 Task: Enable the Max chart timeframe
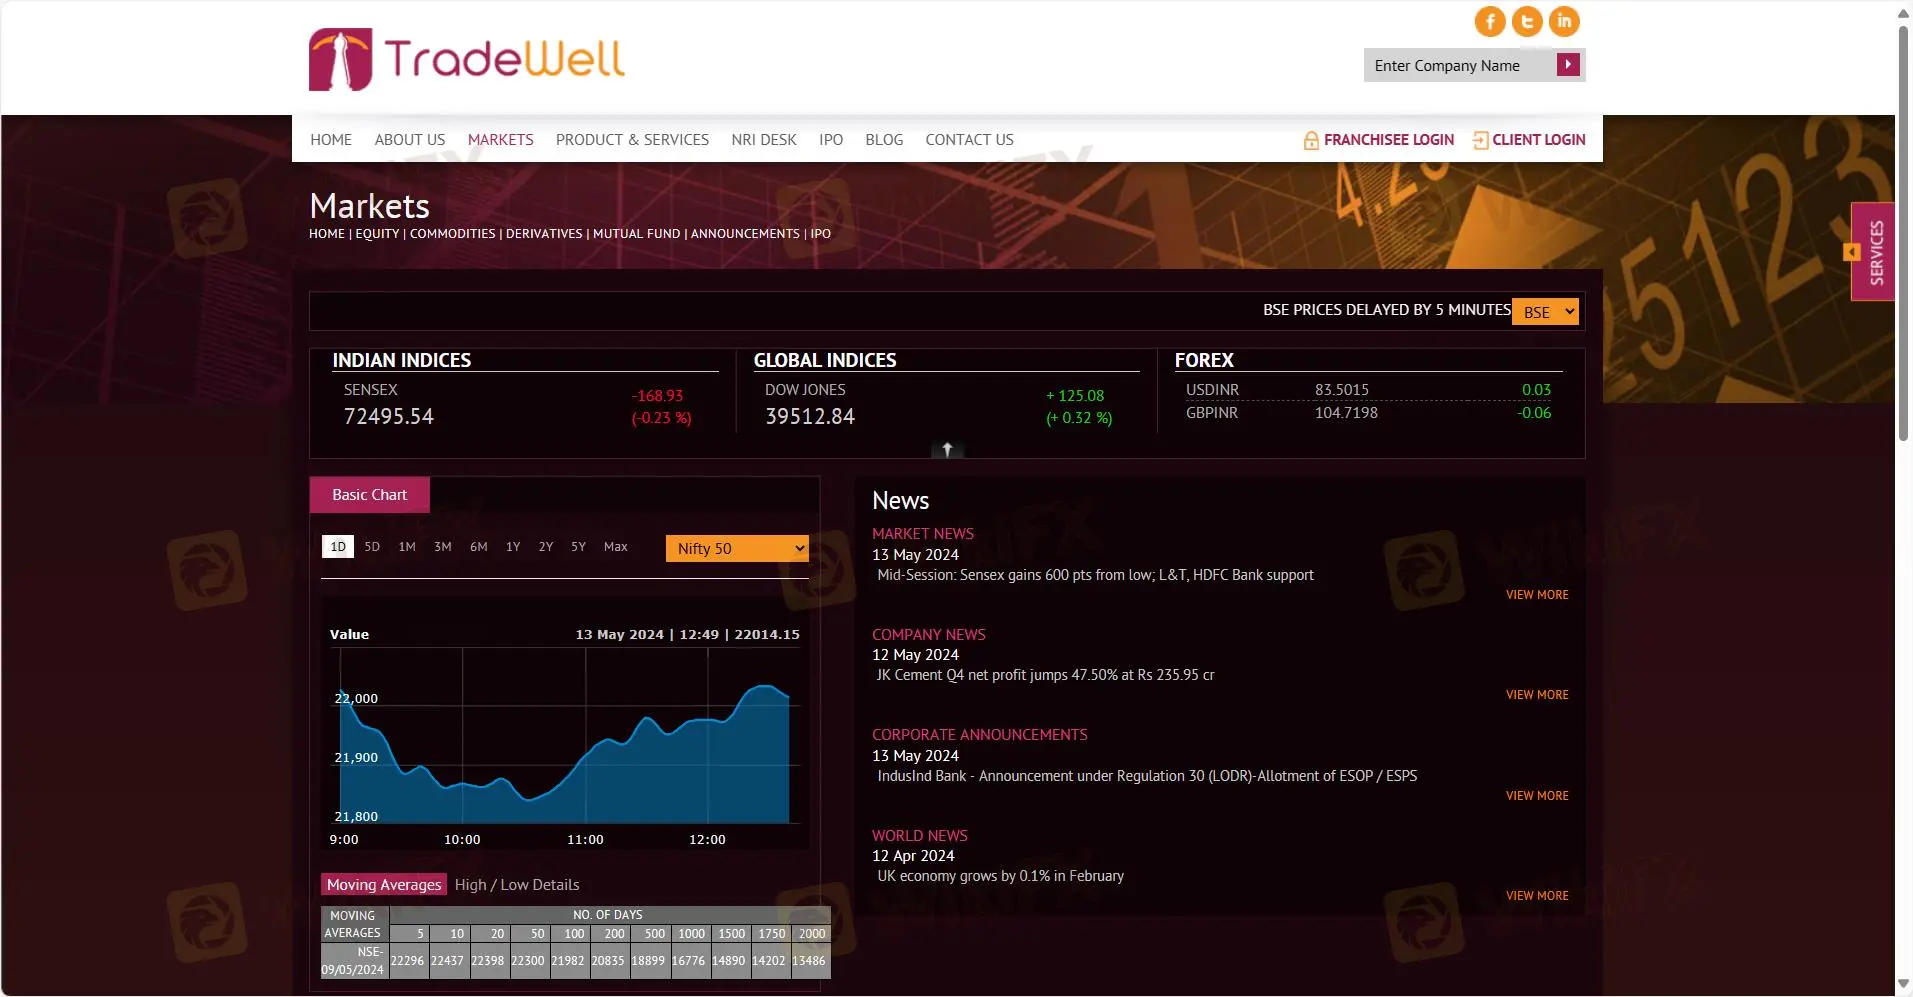[615, 546]
